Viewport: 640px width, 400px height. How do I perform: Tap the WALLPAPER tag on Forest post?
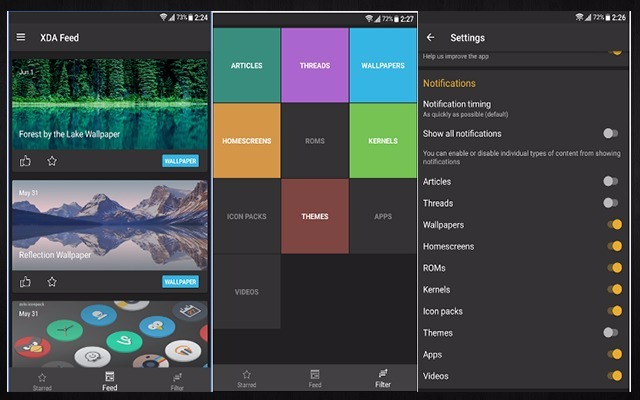(180, 161)
